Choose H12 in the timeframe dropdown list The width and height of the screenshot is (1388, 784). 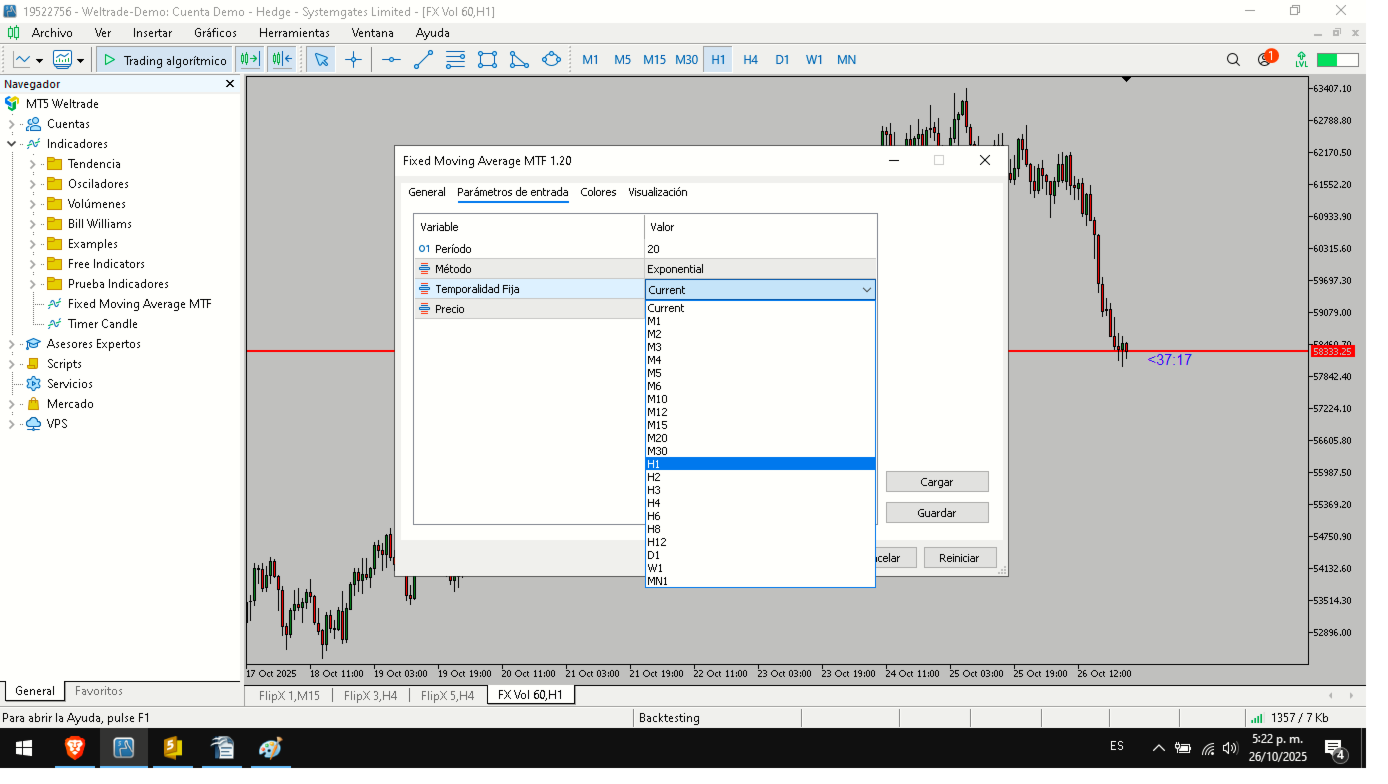pyautogui.click(x=760, y=542)
